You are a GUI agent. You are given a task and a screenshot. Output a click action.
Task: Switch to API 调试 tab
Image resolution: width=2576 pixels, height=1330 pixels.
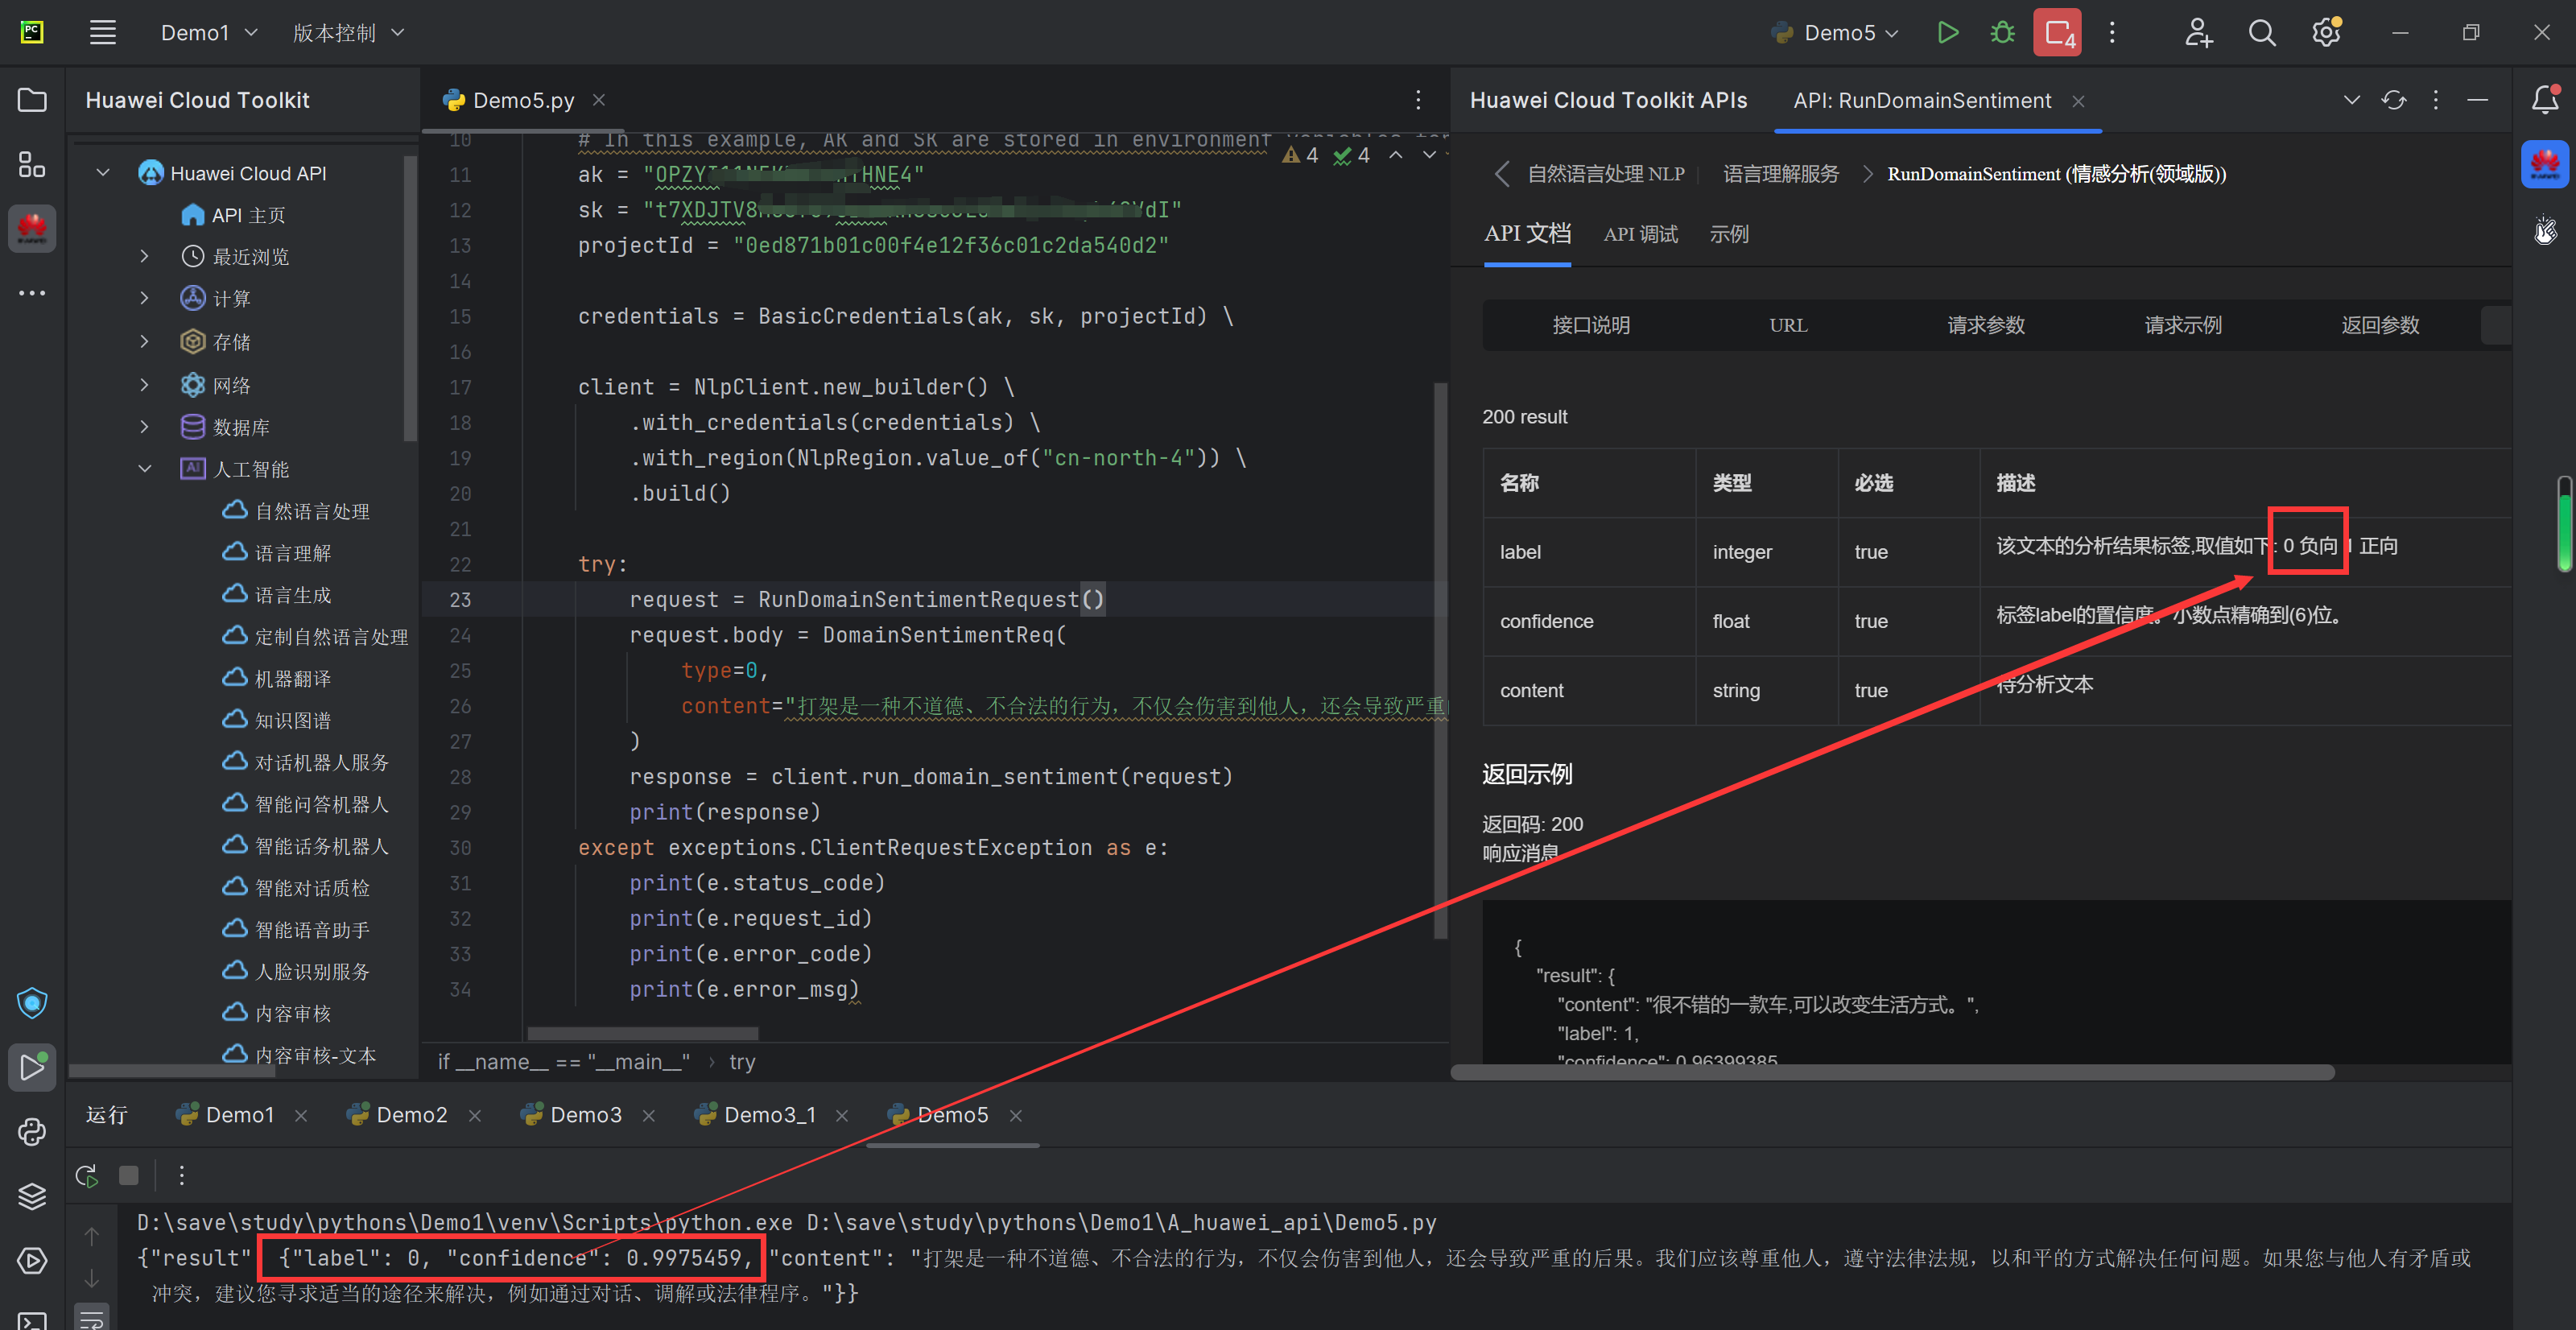(1640, 234)
